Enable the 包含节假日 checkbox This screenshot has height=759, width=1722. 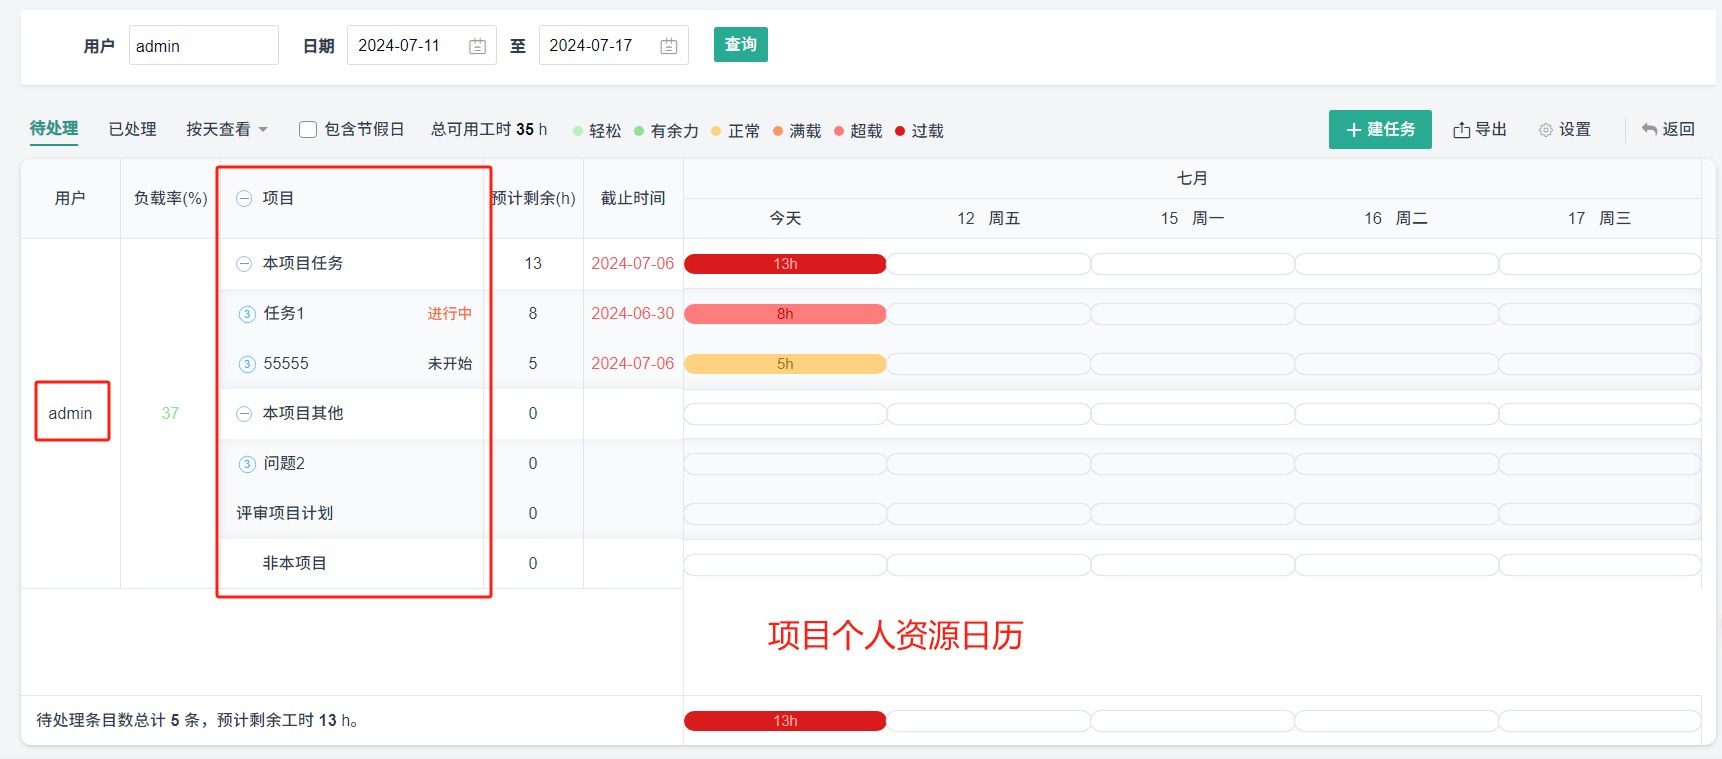tap(308, 129)
